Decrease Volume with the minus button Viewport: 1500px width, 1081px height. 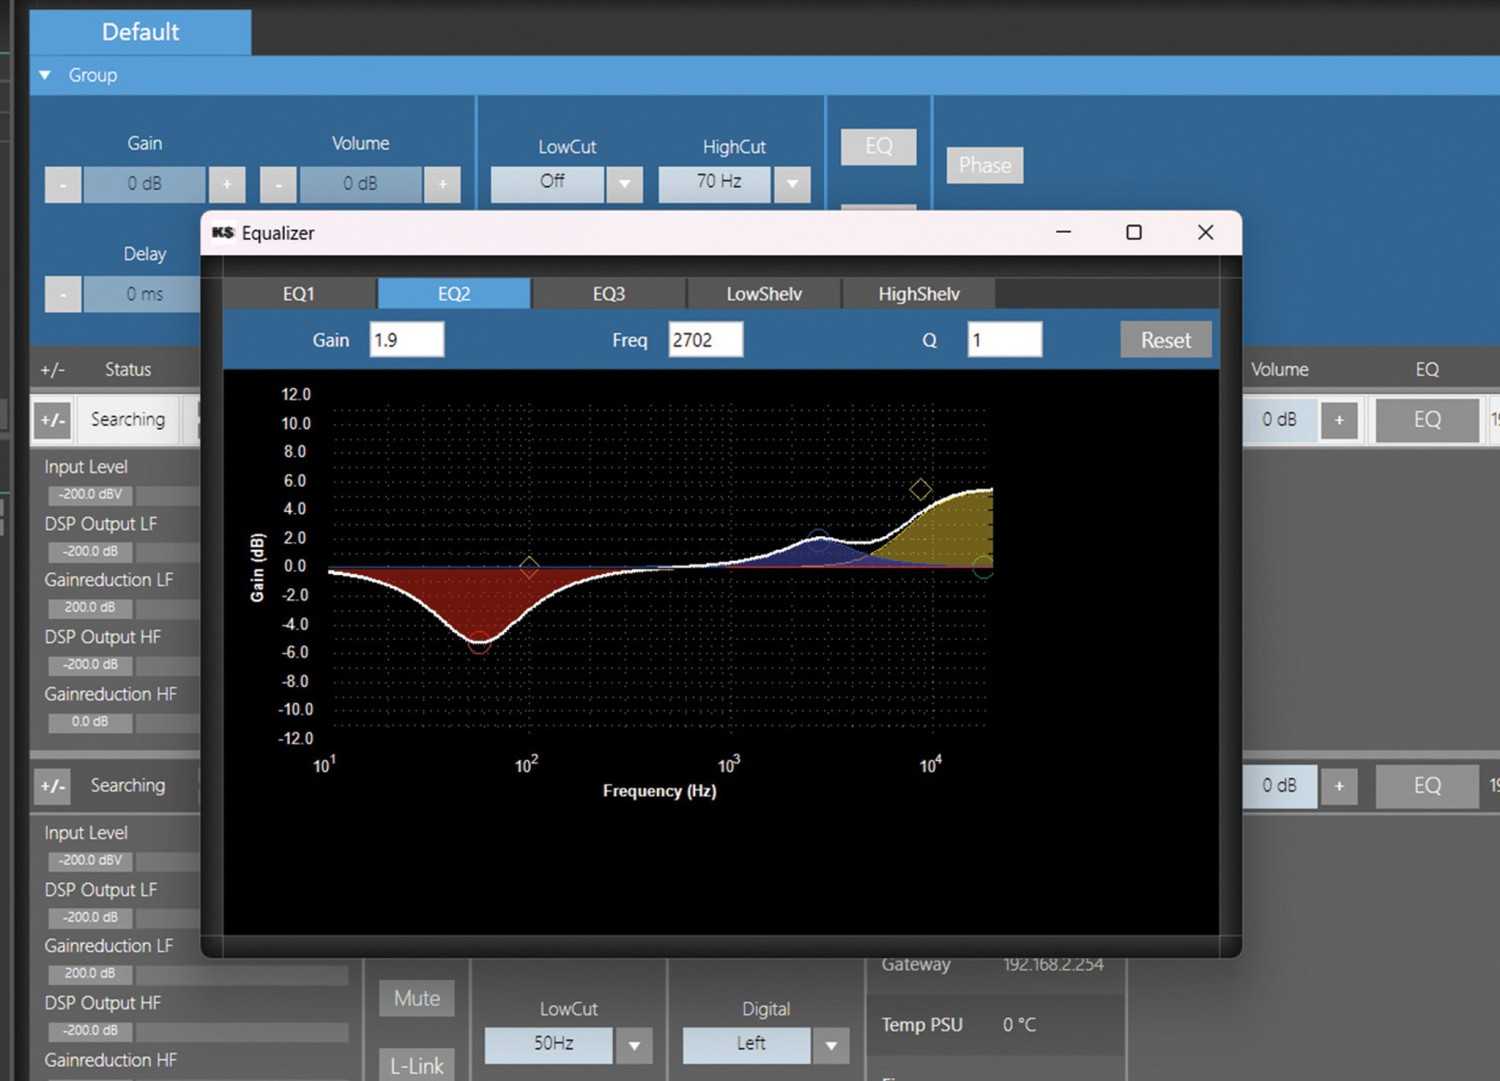pyautogui.click(x=279, y=184)
